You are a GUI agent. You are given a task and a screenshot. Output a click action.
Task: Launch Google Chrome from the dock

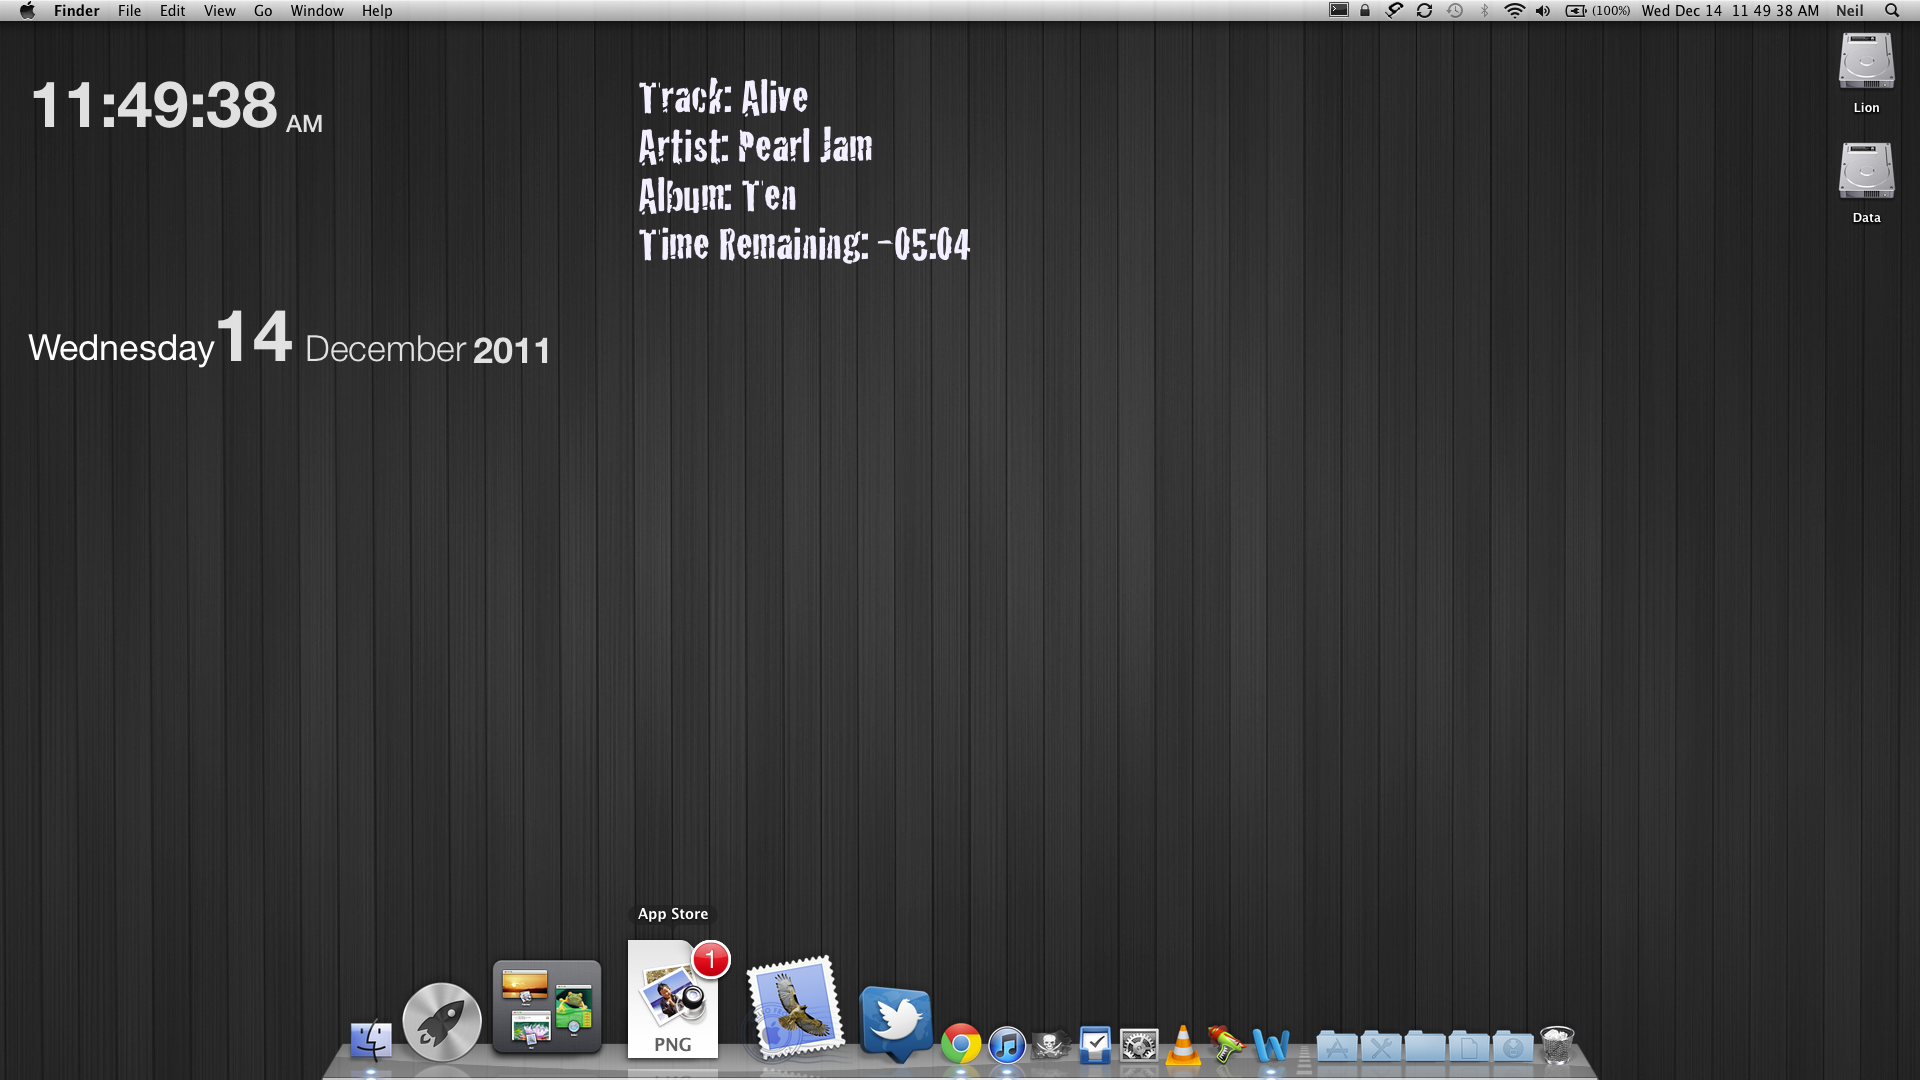coord(960,1045)
